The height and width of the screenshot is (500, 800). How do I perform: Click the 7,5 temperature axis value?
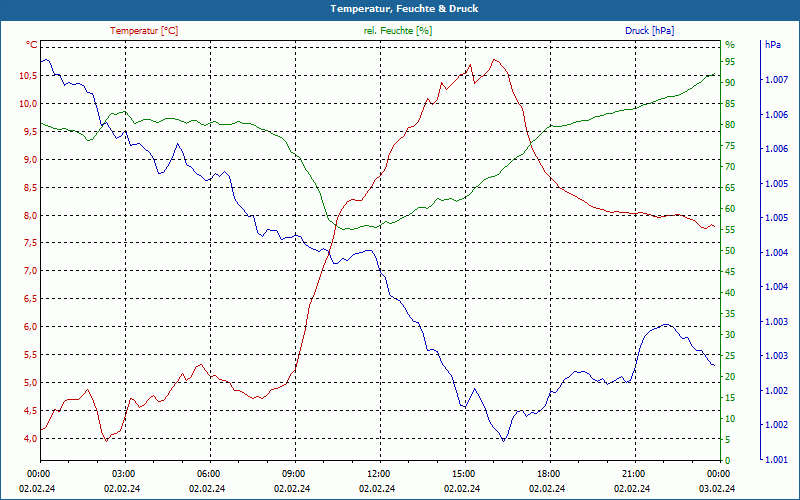click(31, 243)
